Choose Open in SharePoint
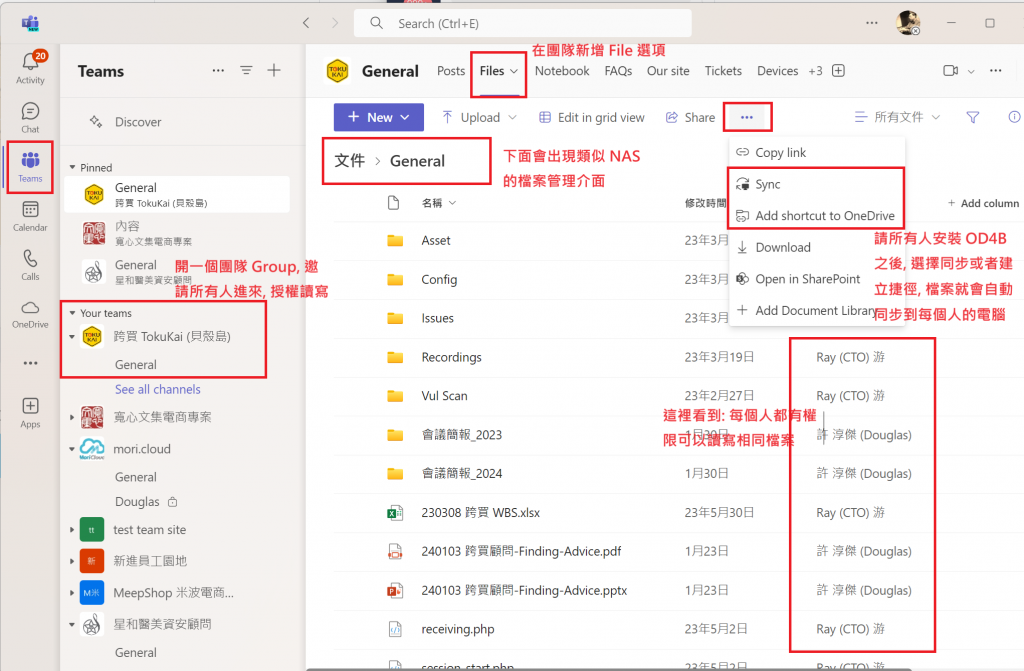Viewport: 1024px width, 671px height. [817, 279]
